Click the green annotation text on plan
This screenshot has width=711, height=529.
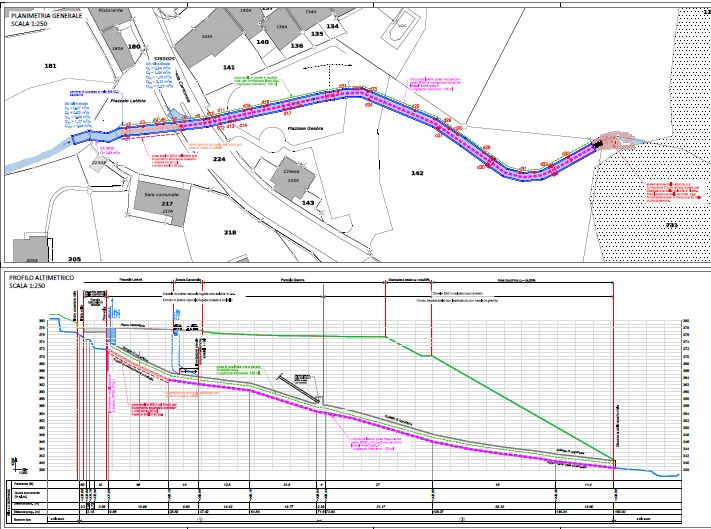263,81
